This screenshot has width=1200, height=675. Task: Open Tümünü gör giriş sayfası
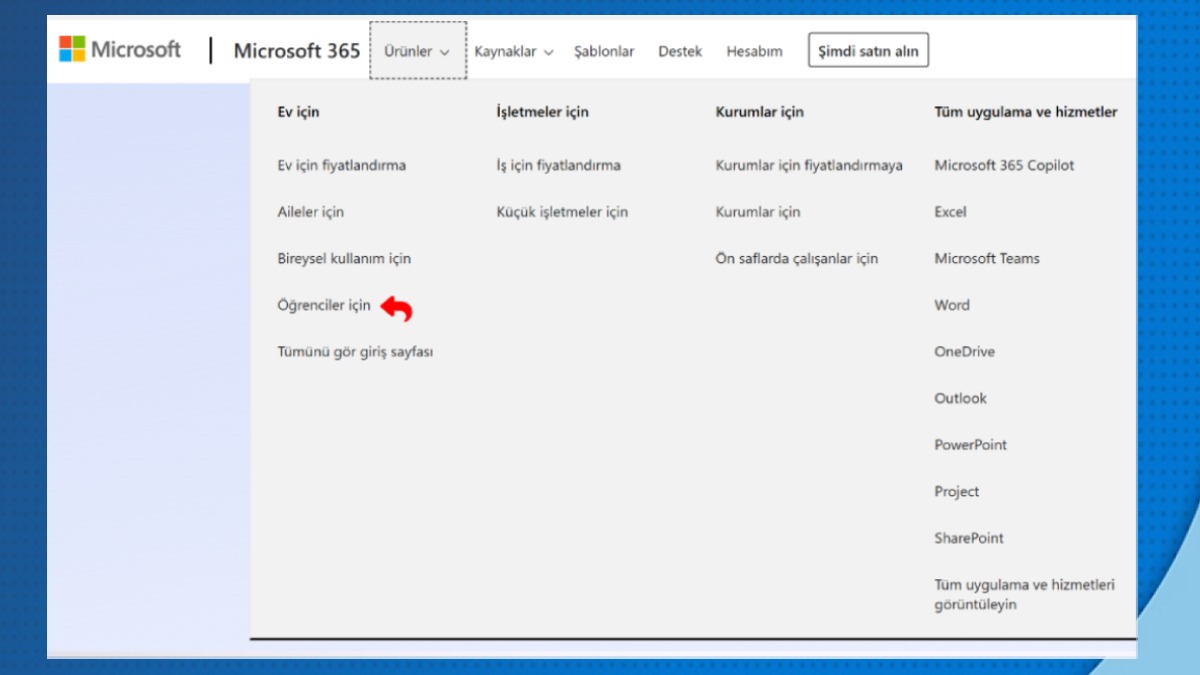click(355, 352)
